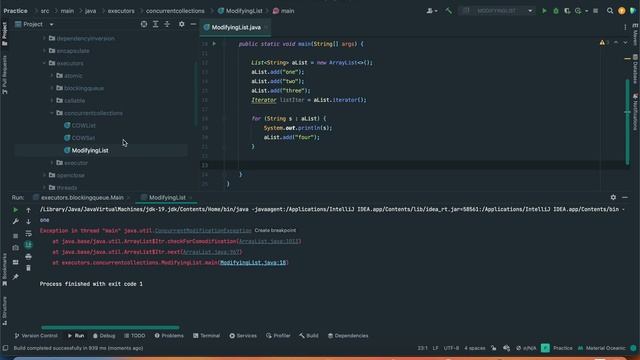Screen dimensions: 640x360
Task: Click the Create breakpoint link
Action: pyautogui.click(x=275, y=231)
